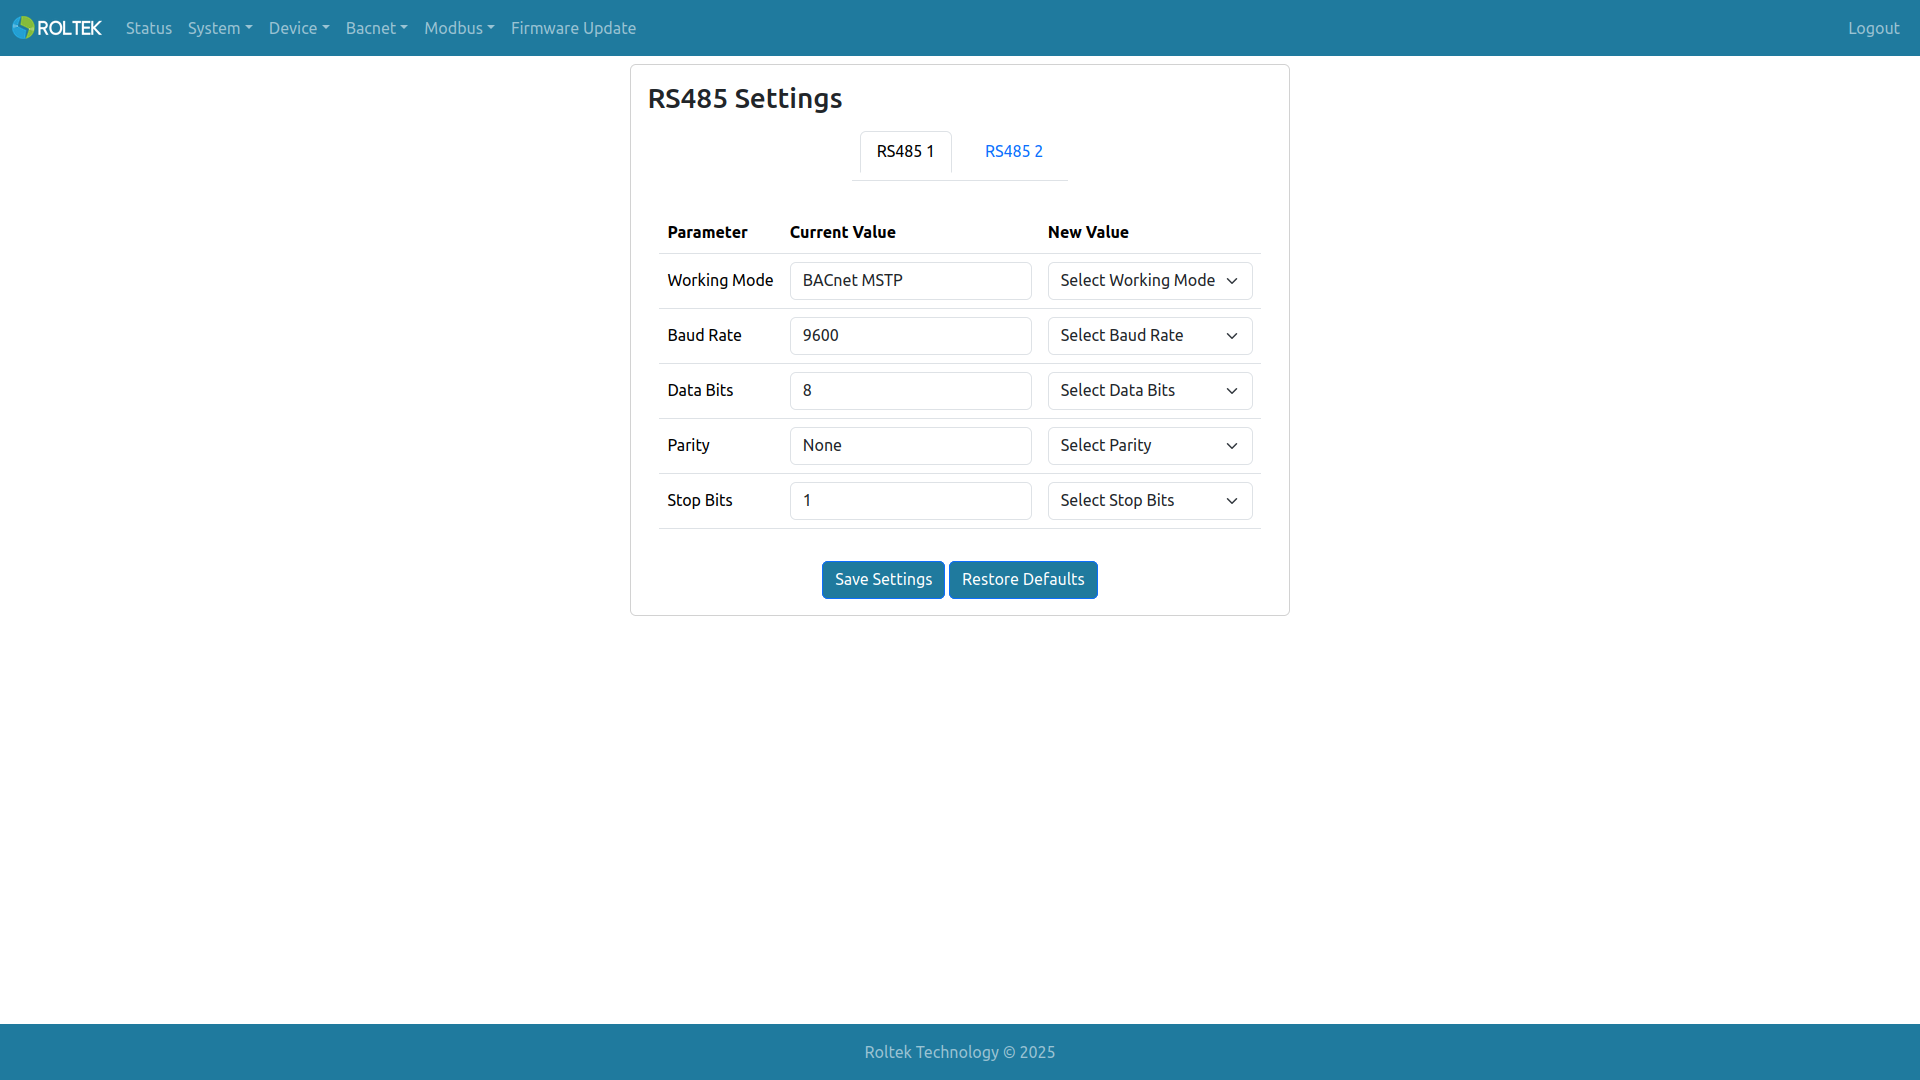Click the Parity parameter label
Image resolution: width=1920 pixels, height=1080 pixels.
pos(688,445)
